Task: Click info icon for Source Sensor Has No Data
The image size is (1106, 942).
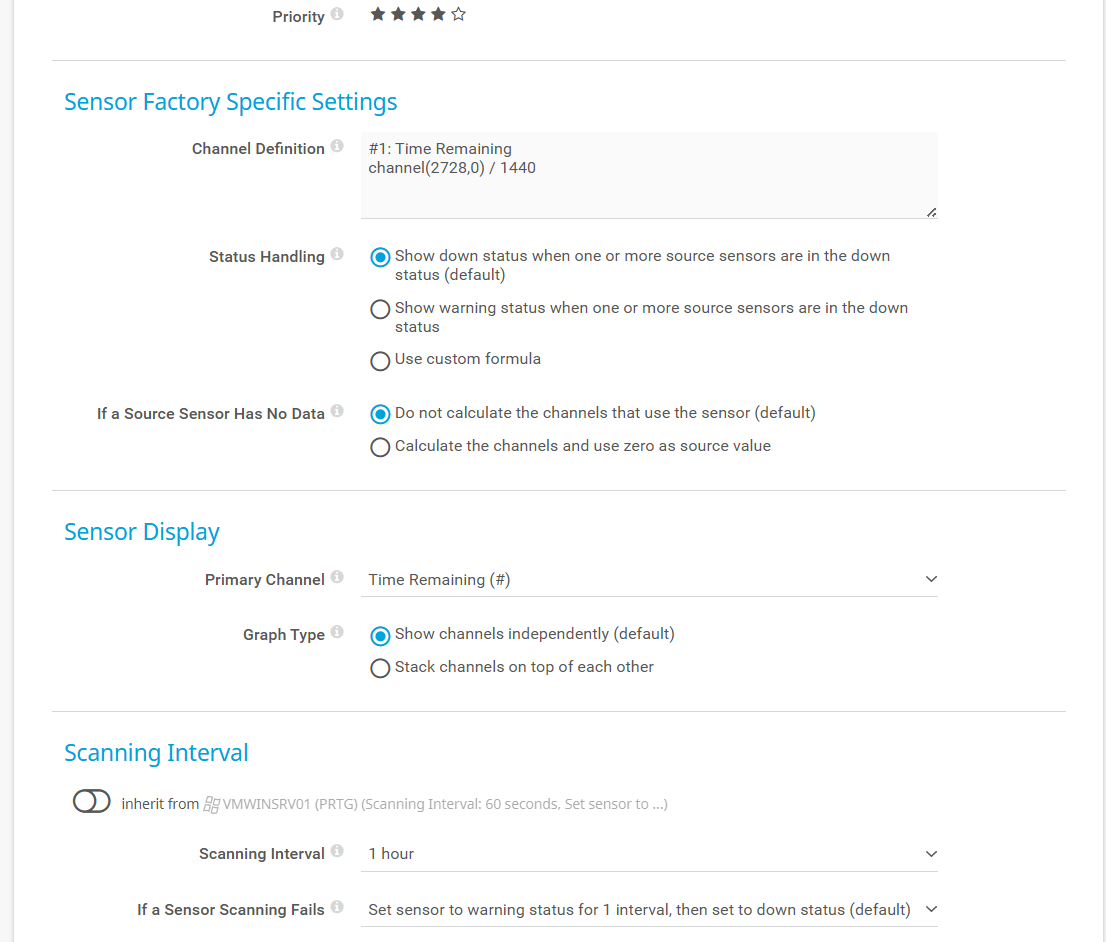Action: tap(337, 412)
